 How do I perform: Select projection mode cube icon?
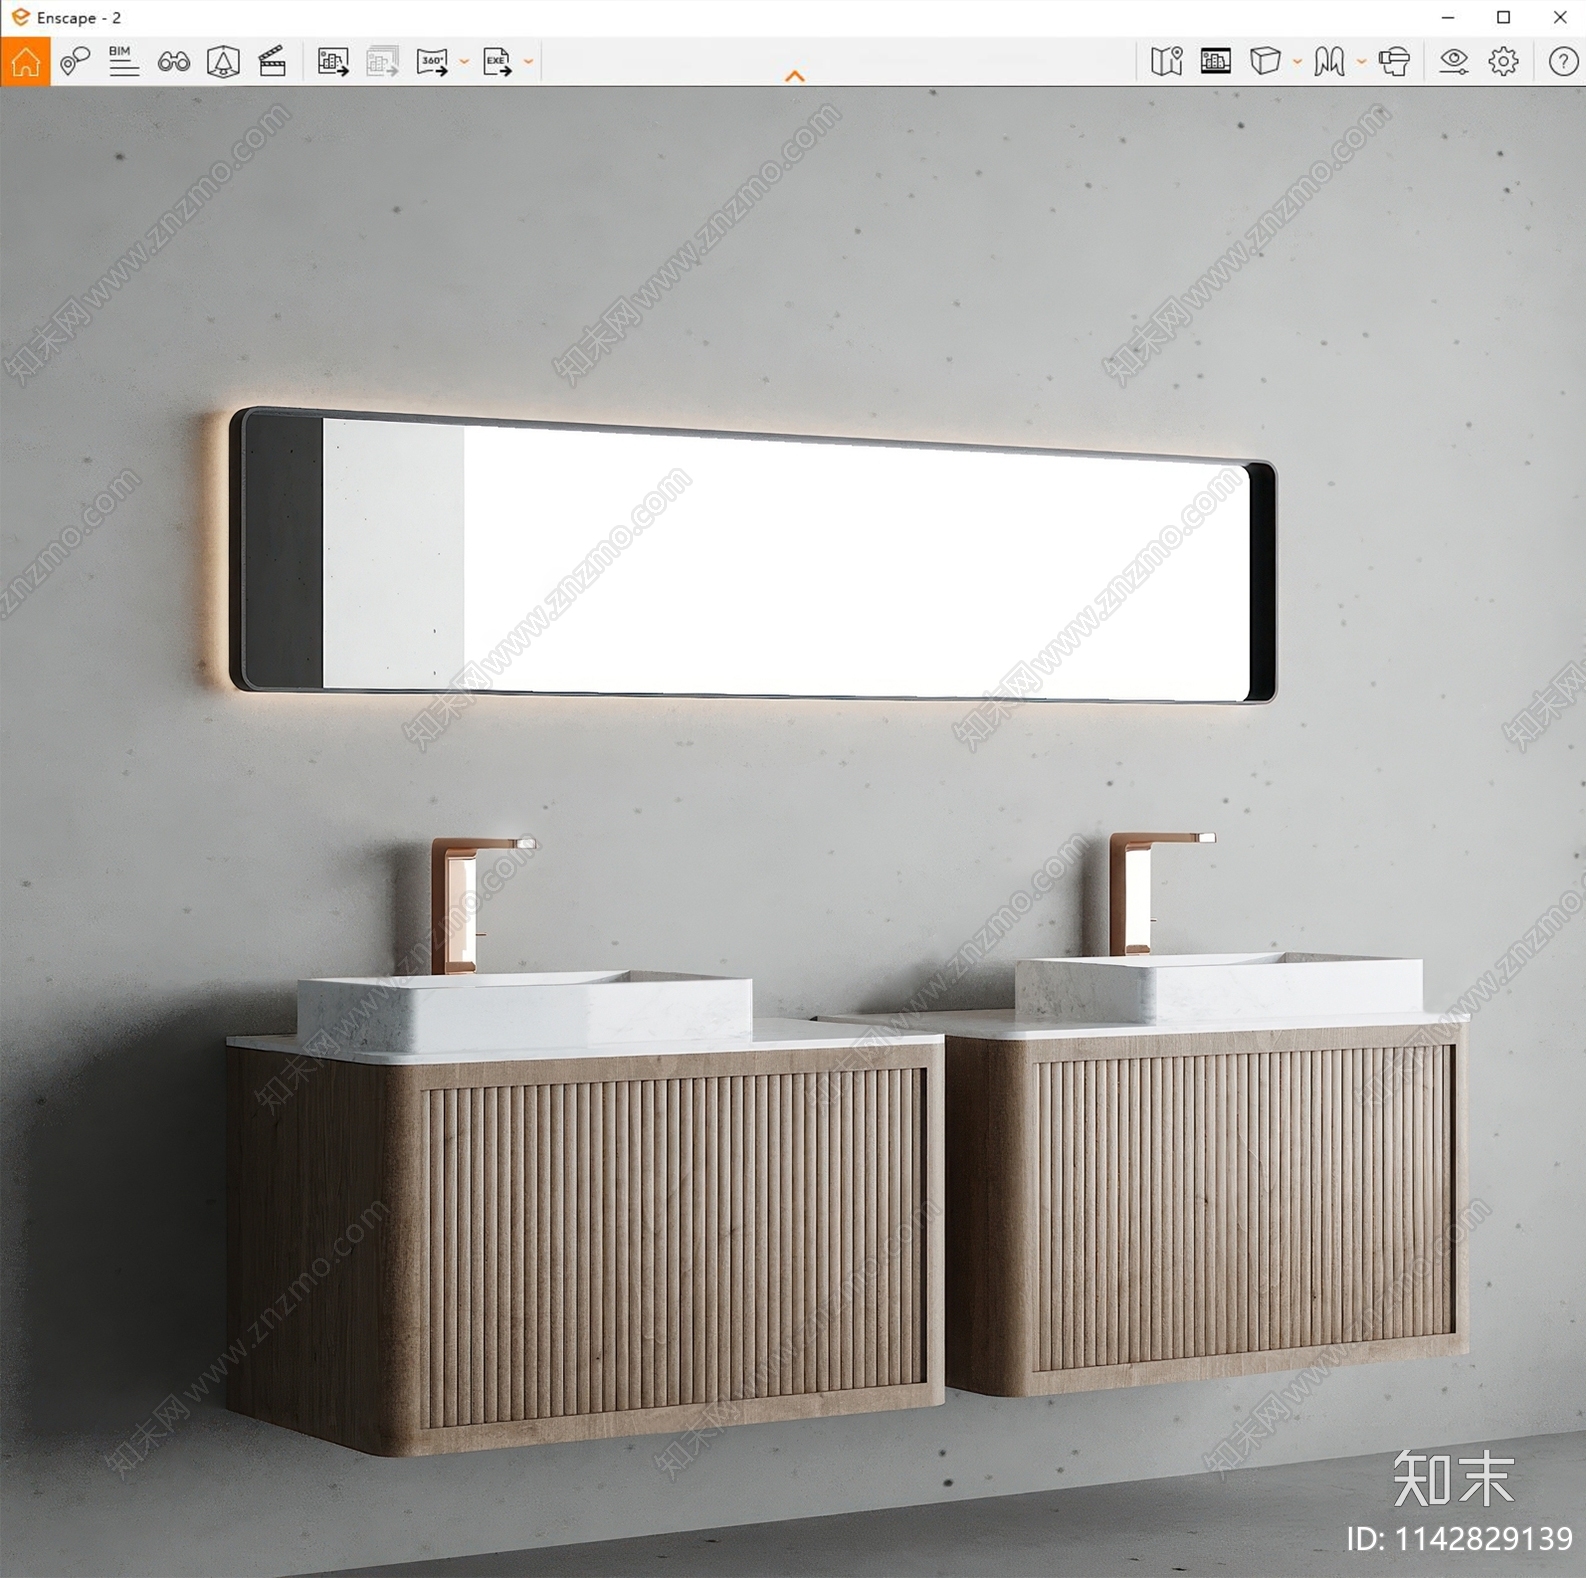pyautogui.click(x=1265, y=62)
